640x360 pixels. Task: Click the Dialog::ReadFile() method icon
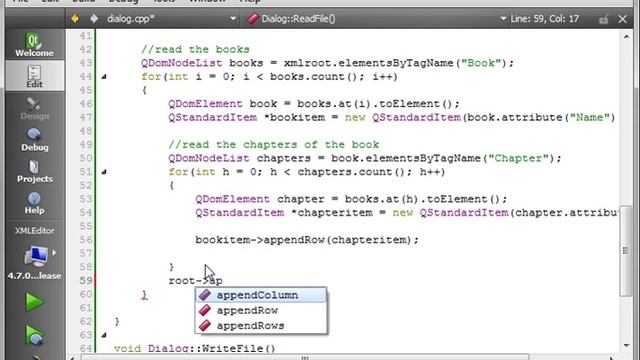pyautogui.click(x=253, y=19)
